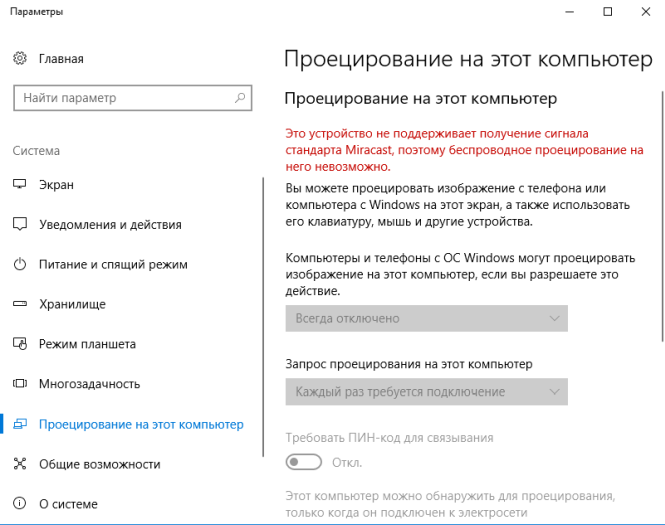Click the Уведомления и действия icon
Screen dimensions: 665x525
point(20,225)
